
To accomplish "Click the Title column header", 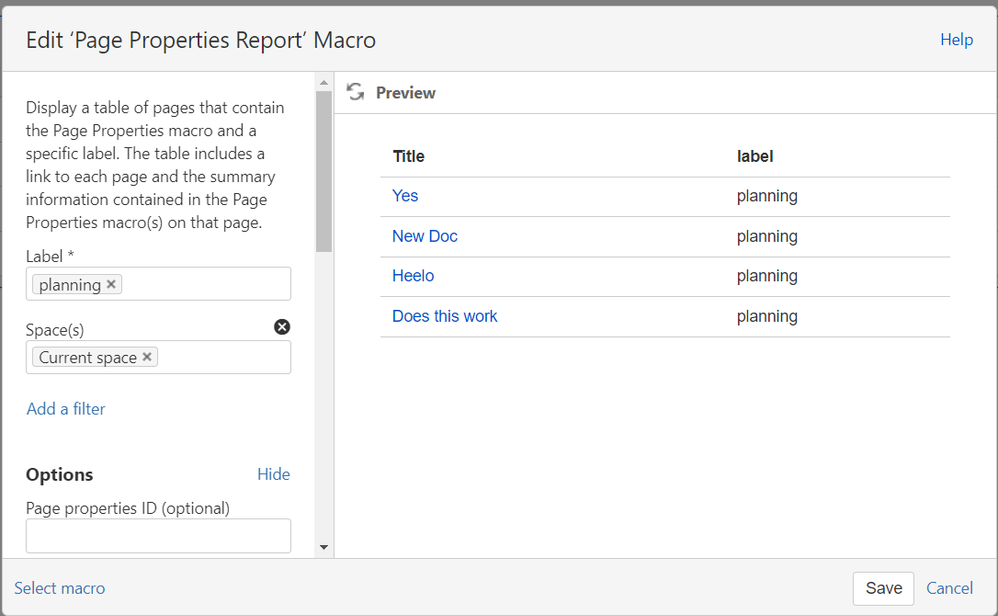I will click(409, 156).
